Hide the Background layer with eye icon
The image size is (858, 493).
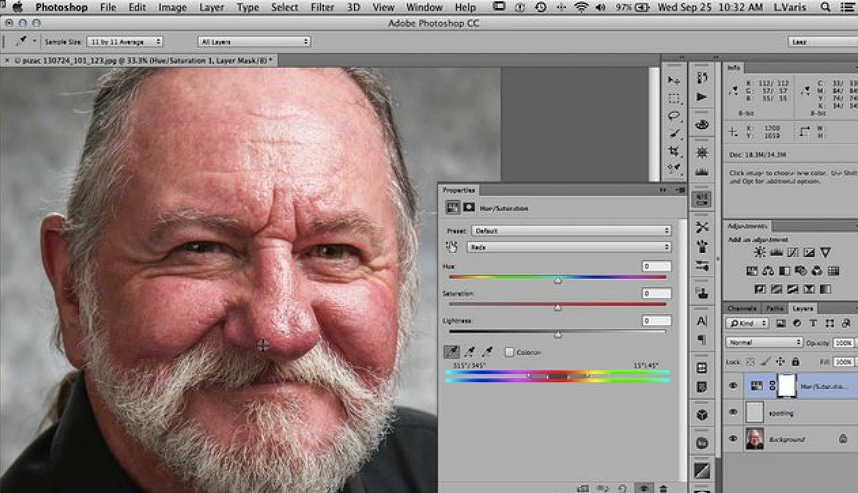tap(731, 439)
